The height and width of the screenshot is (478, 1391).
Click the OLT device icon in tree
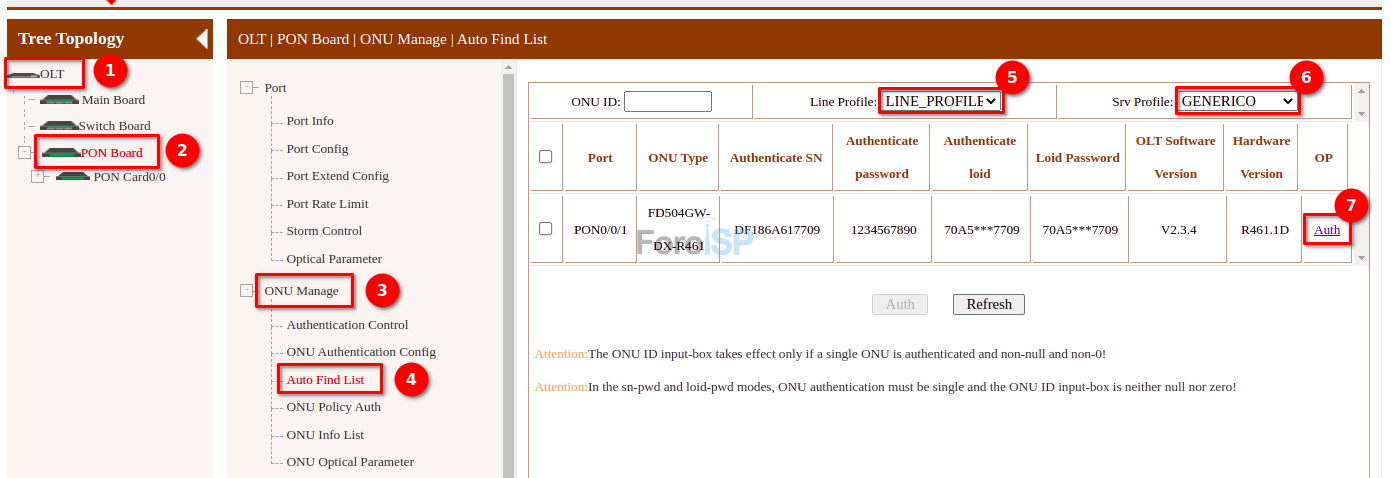point(24,75)
